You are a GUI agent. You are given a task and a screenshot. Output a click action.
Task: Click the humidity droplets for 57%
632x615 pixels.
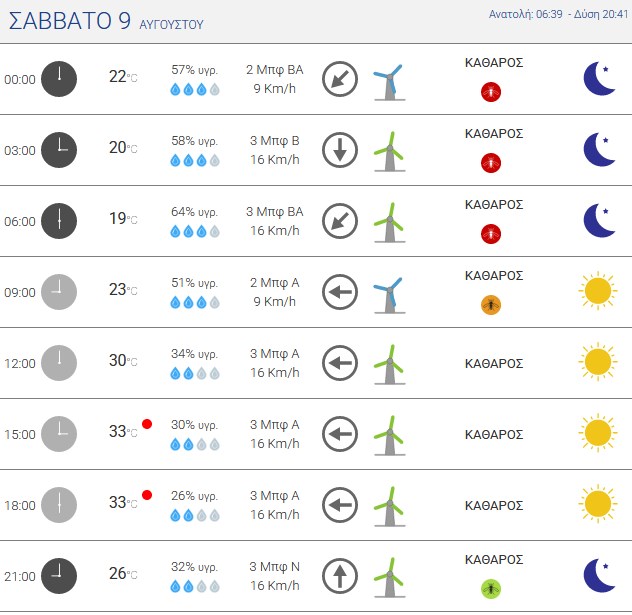(x=195, y=89)
